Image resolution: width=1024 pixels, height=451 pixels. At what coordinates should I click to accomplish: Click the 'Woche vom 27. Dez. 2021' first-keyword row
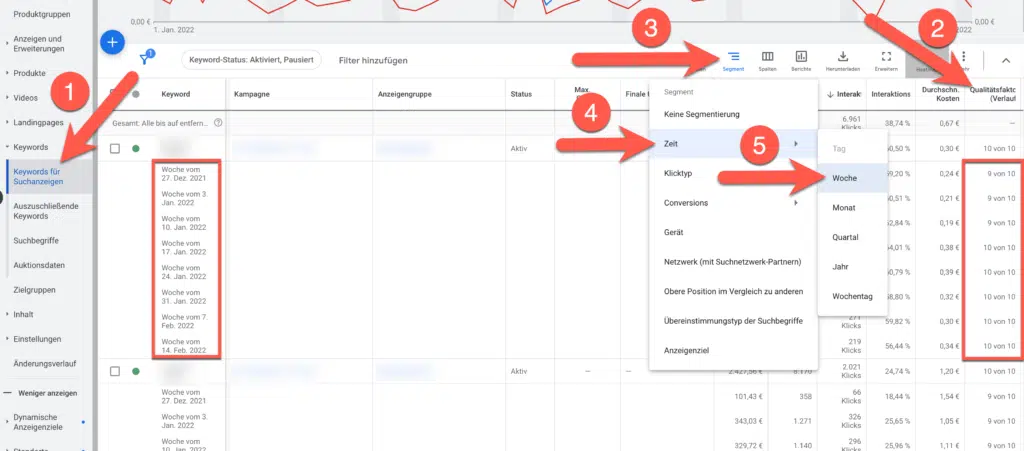pos(184,174)
